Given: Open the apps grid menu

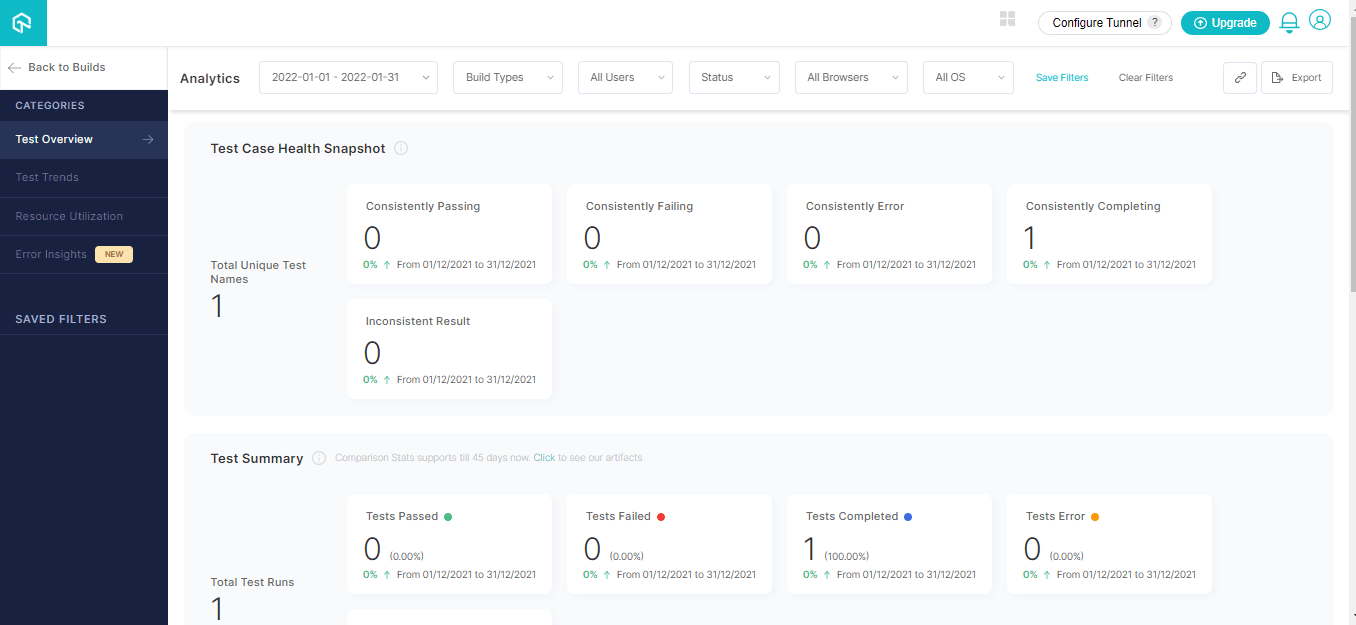Looking at the screenshot, I should point(1007,18).
